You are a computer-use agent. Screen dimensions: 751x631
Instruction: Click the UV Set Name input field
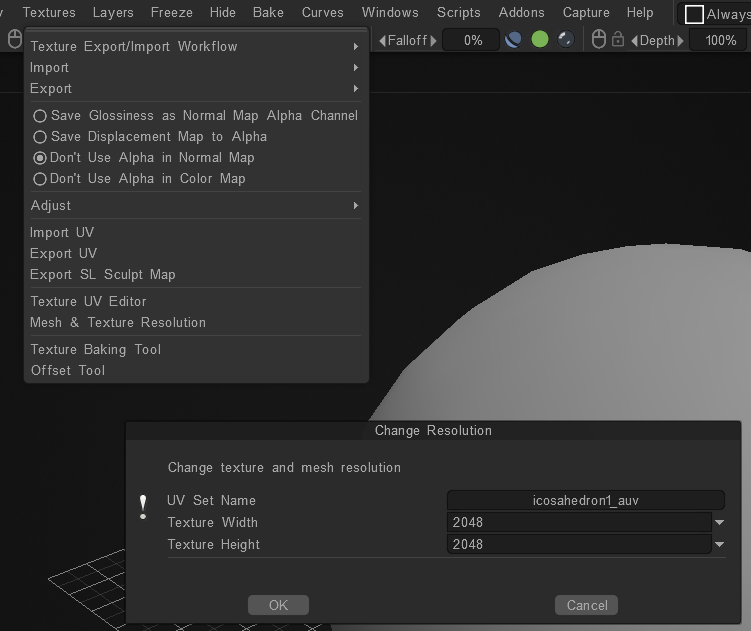(x=585, y=500)
